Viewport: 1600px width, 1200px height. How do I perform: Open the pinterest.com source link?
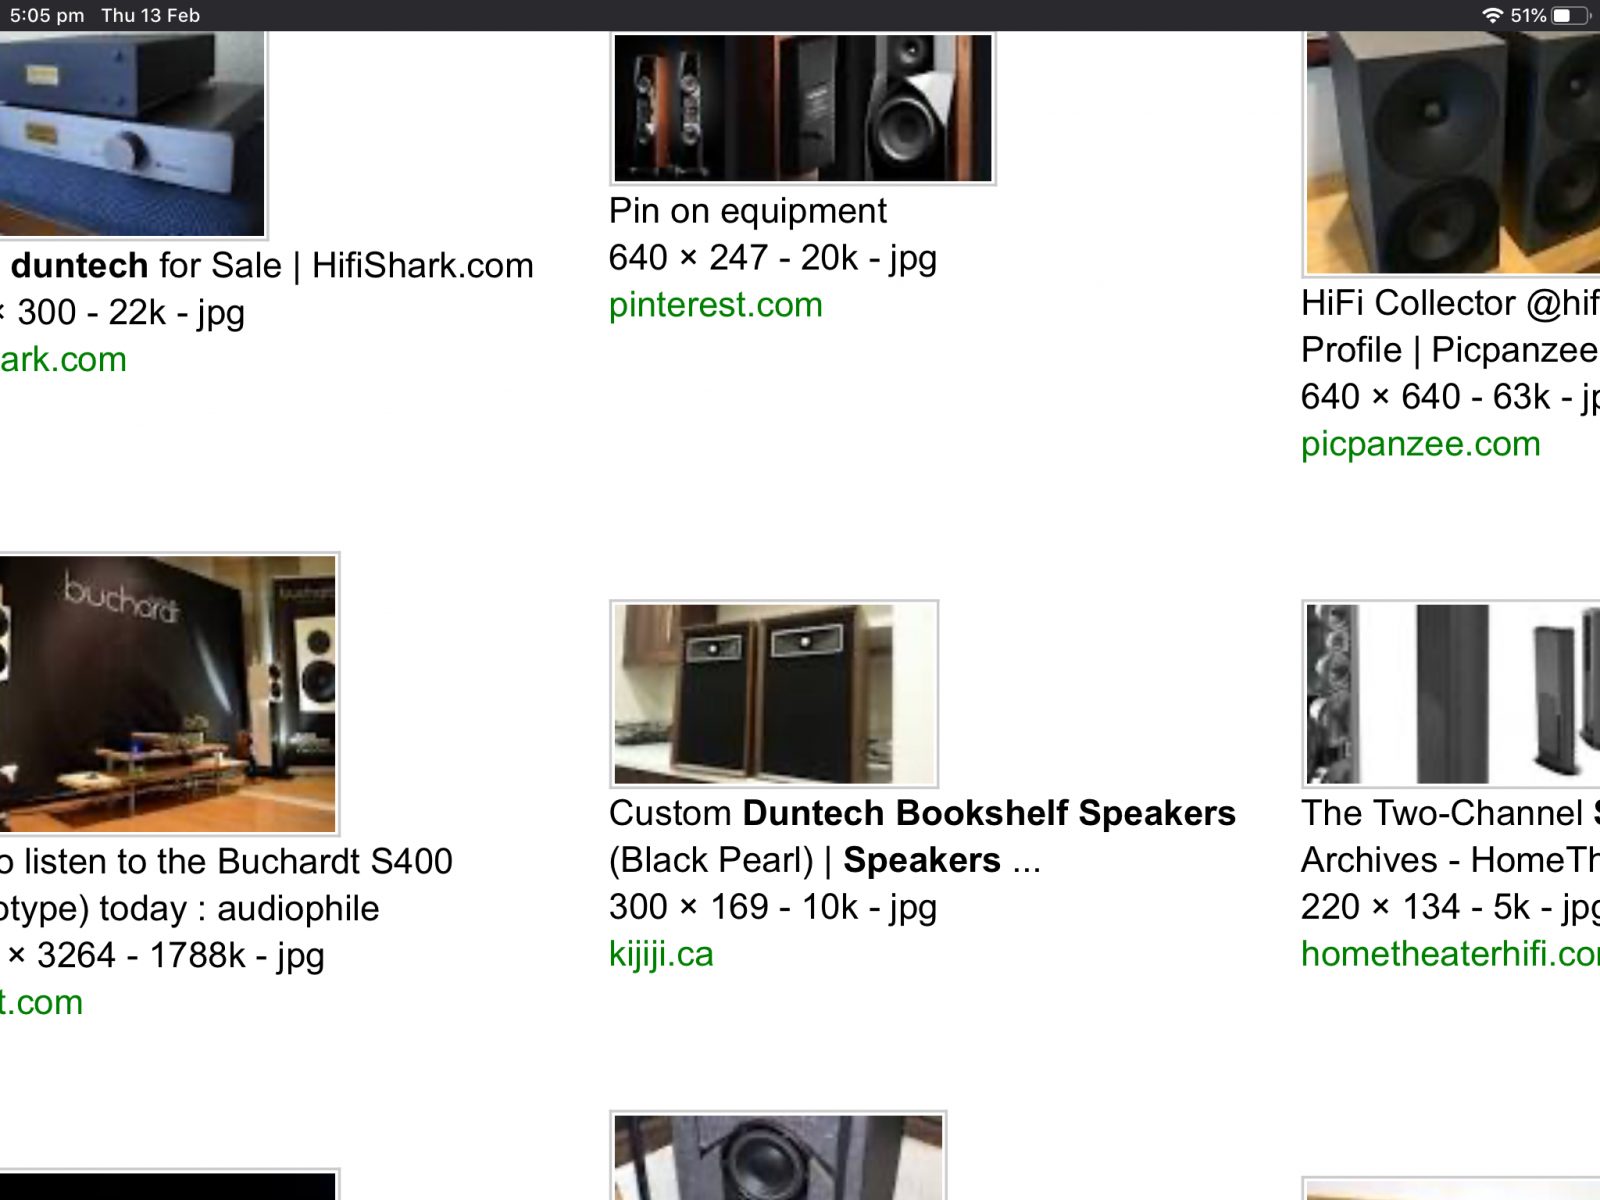(x=716, y=305)
